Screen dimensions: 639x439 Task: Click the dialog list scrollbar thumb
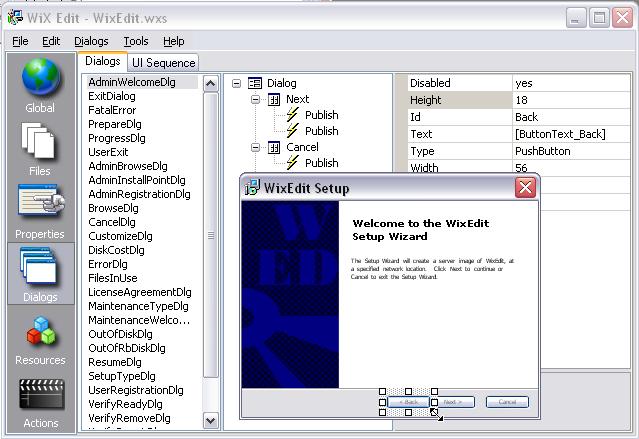coord(211,235)
